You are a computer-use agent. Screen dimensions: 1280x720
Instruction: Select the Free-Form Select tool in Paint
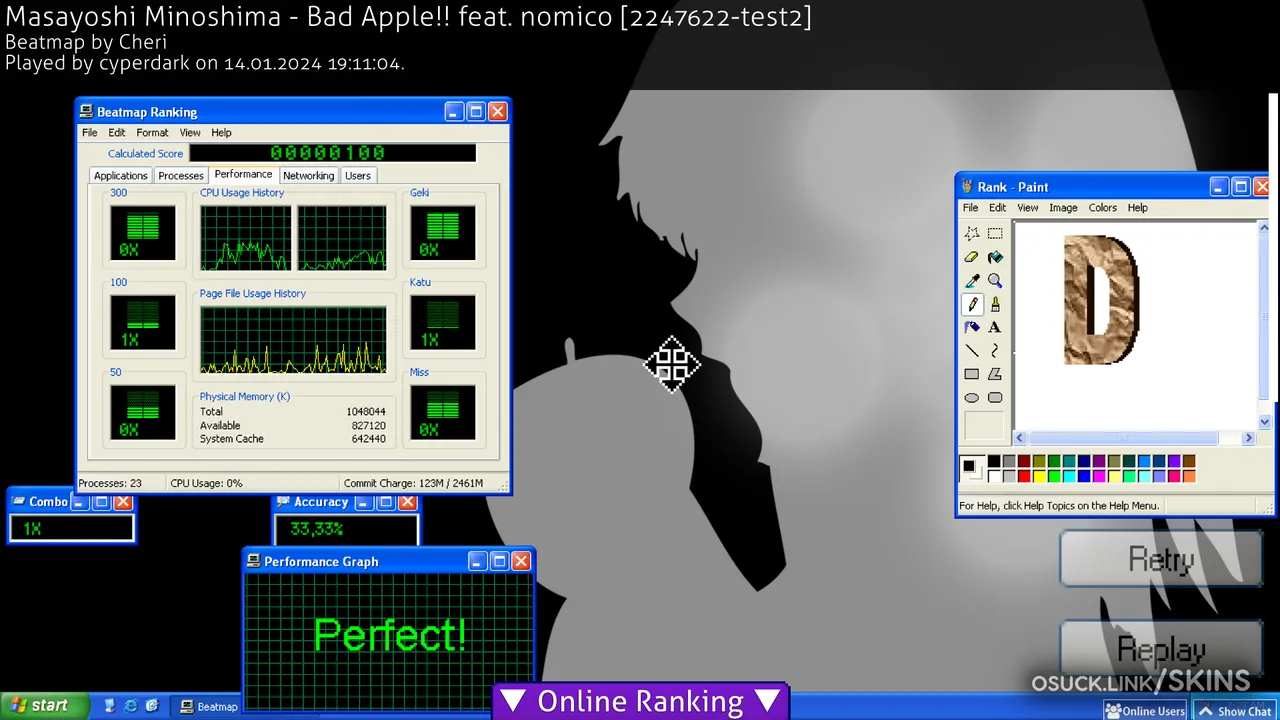tap(972, 233)
